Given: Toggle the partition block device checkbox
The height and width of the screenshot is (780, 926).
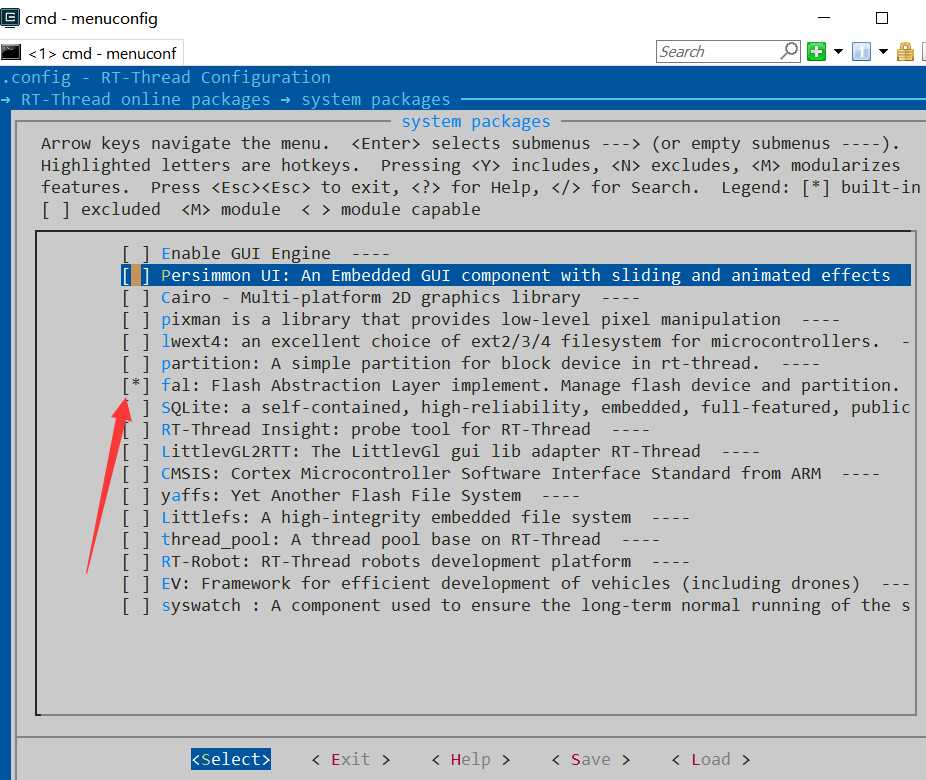Looking at the screenshot, I should (x=136, y=364).
